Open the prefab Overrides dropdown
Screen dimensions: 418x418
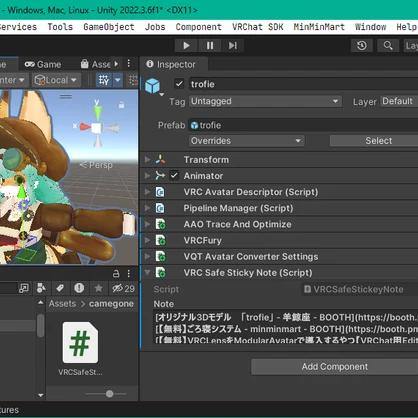(x=247, y=141)
